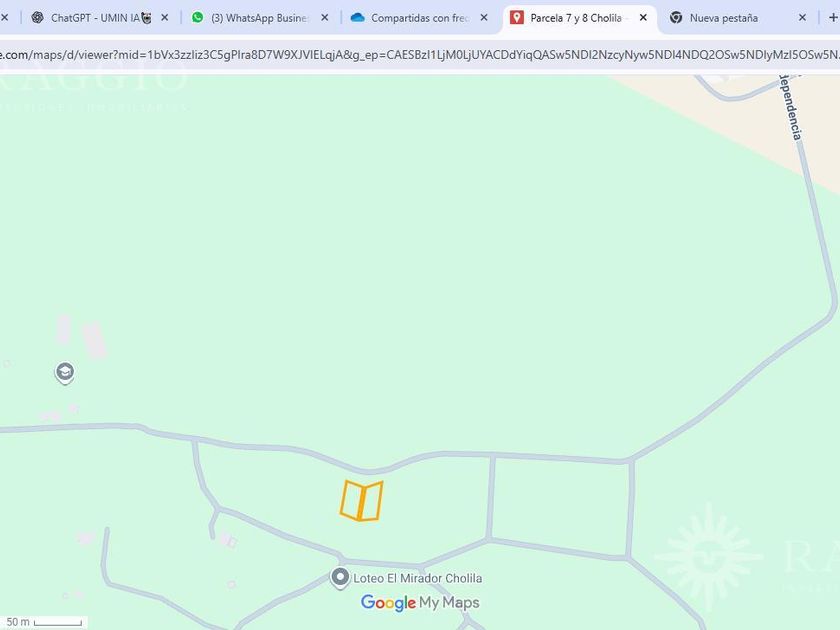Close the Compartidas con frecuencia tab

click(x=484, y=18)
